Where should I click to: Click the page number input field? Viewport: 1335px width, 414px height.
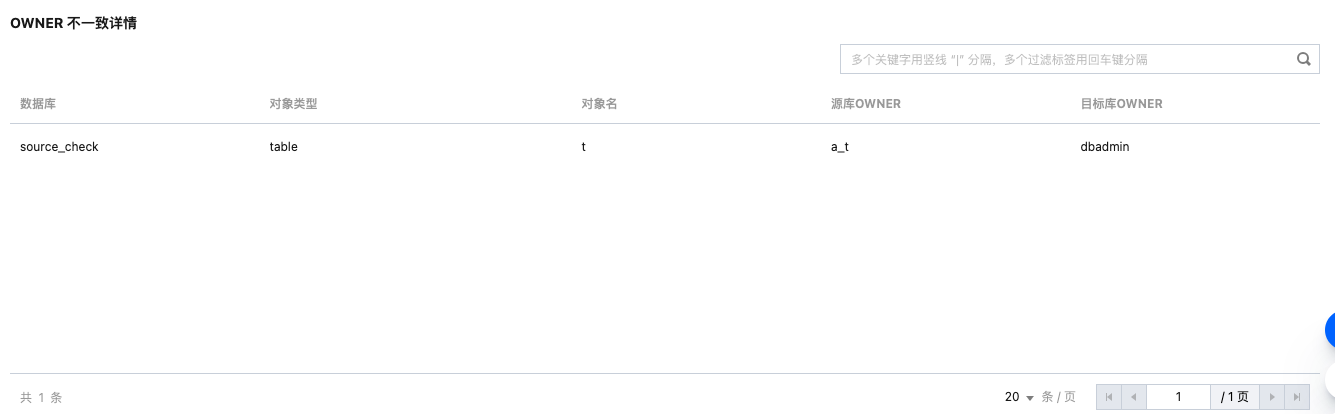coord(1178,397)
